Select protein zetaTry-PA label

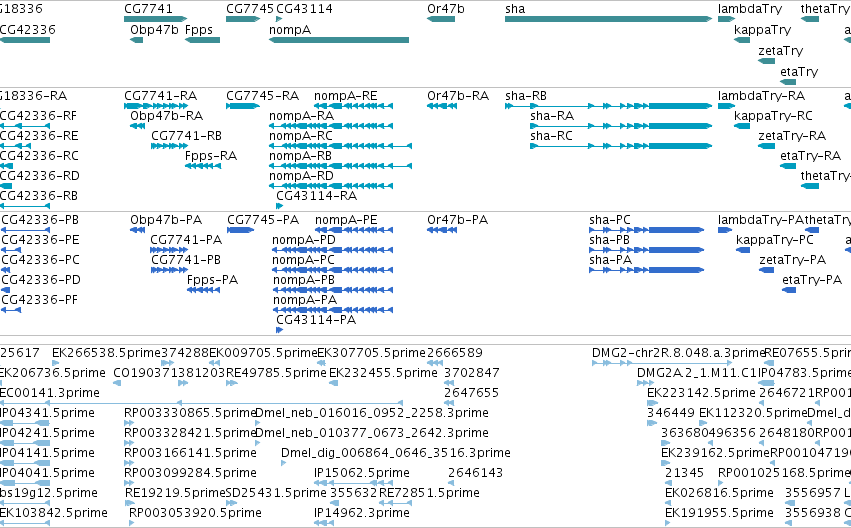point(792,260)
